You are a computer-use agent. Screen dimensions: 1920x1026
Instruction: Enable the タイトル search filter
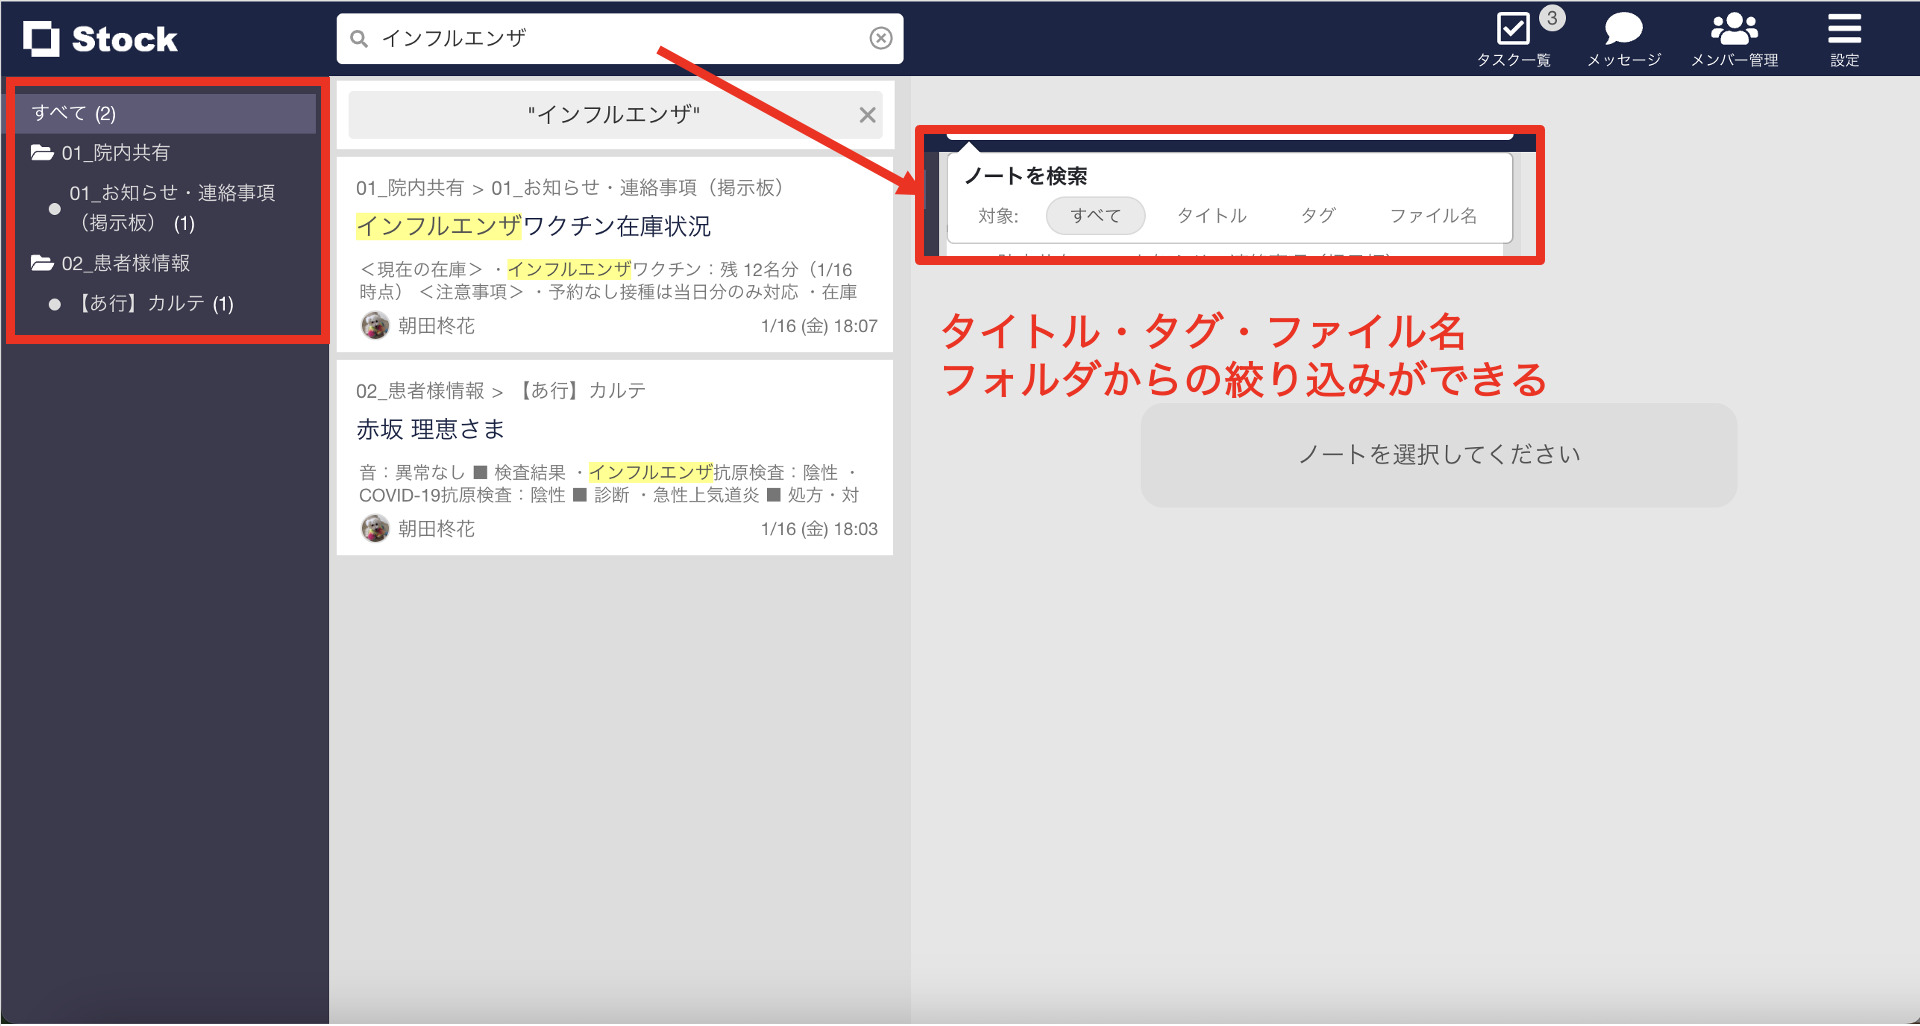pos(1210,215)
